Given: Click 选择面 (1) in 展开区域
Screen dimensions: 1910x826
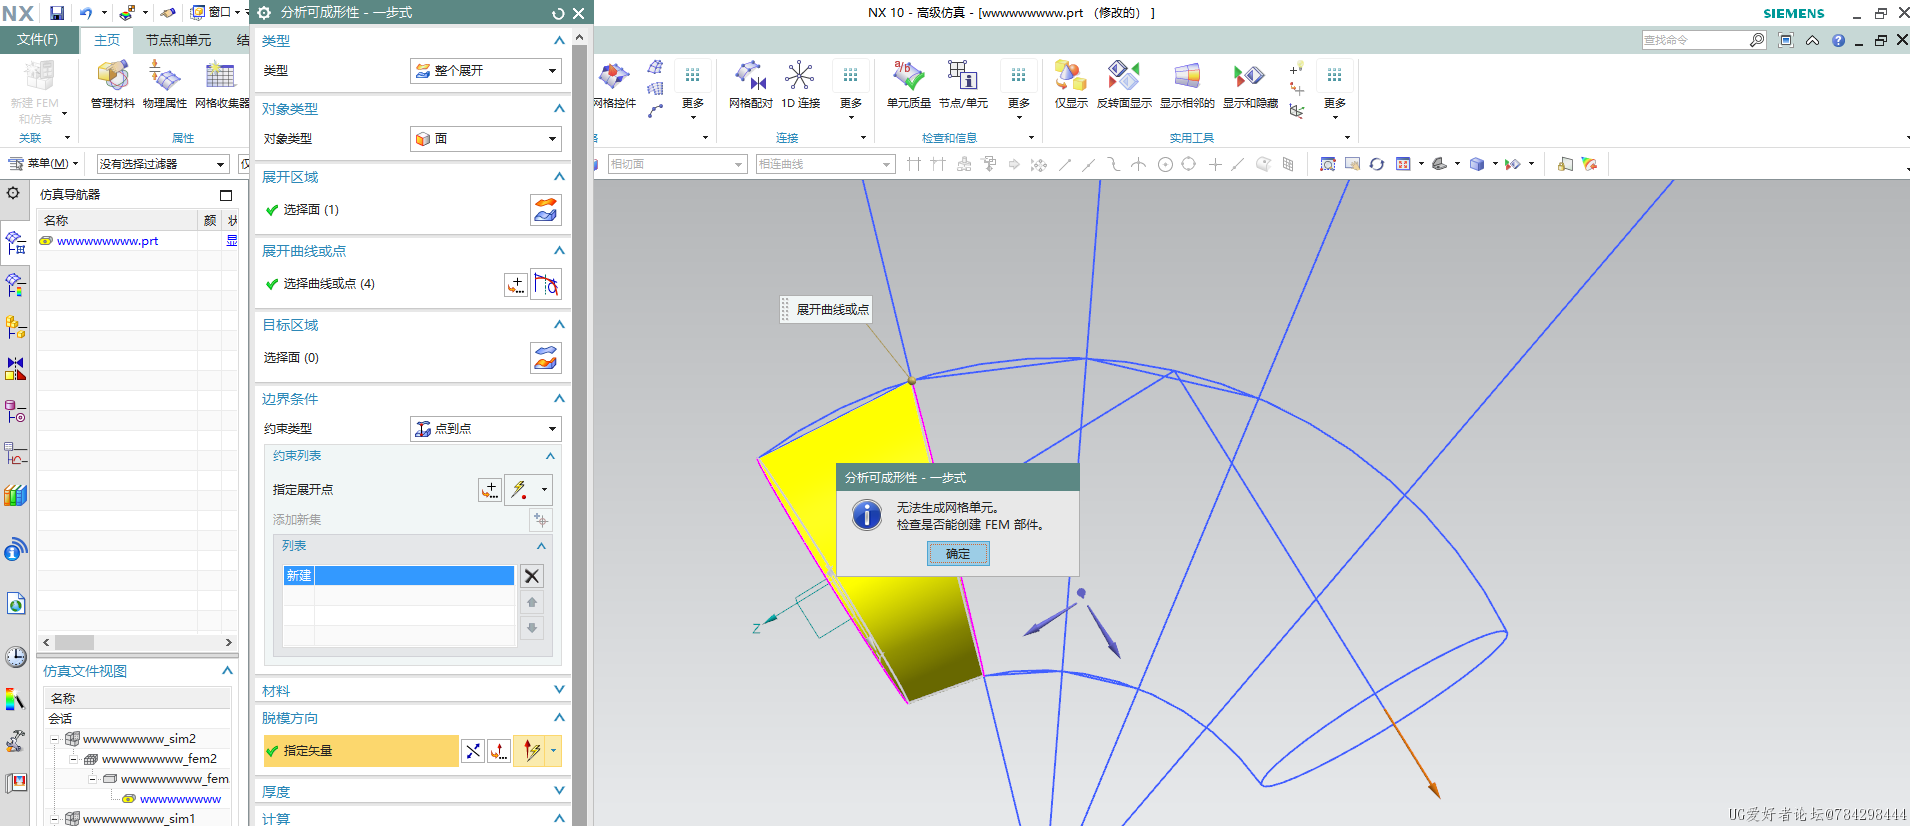Looking at the screenshot, I should pyautogui.click(x=311, y=210).
